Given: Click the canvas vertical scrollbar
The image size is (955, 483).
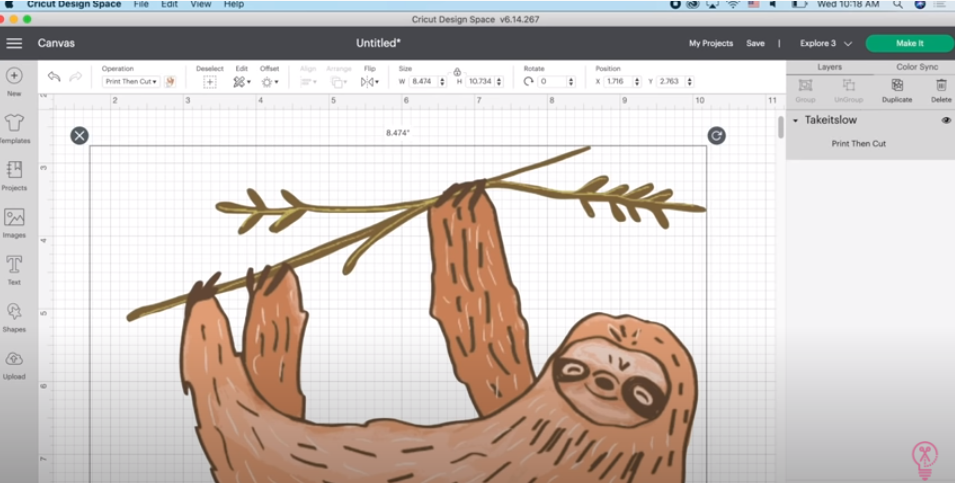Looking at the screenshot, I should pyautogui.click(x=781, y=127).
